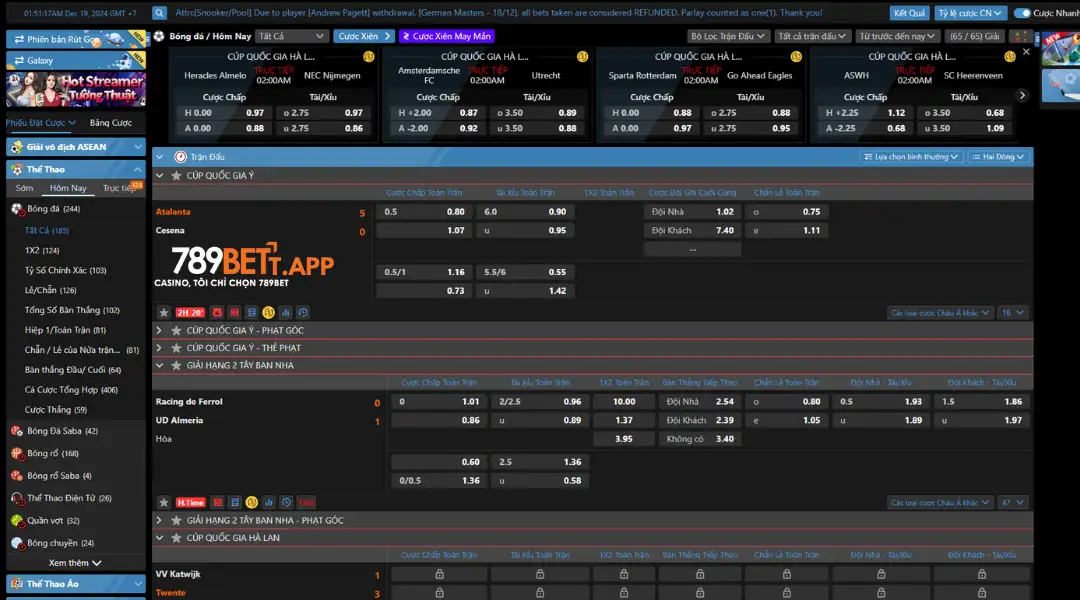
Task: Close the featured matches carousel
Action: coord(1026,52)
